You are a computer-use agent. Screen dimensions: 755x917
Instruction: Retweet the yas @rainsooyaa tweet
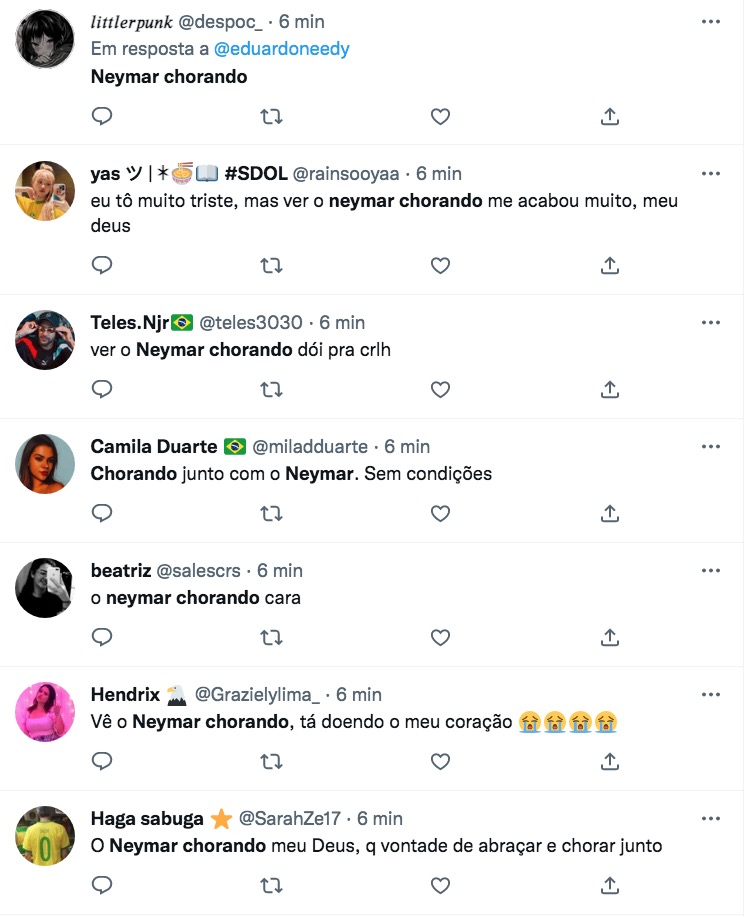pyautogui.click(x=271, y=265)
